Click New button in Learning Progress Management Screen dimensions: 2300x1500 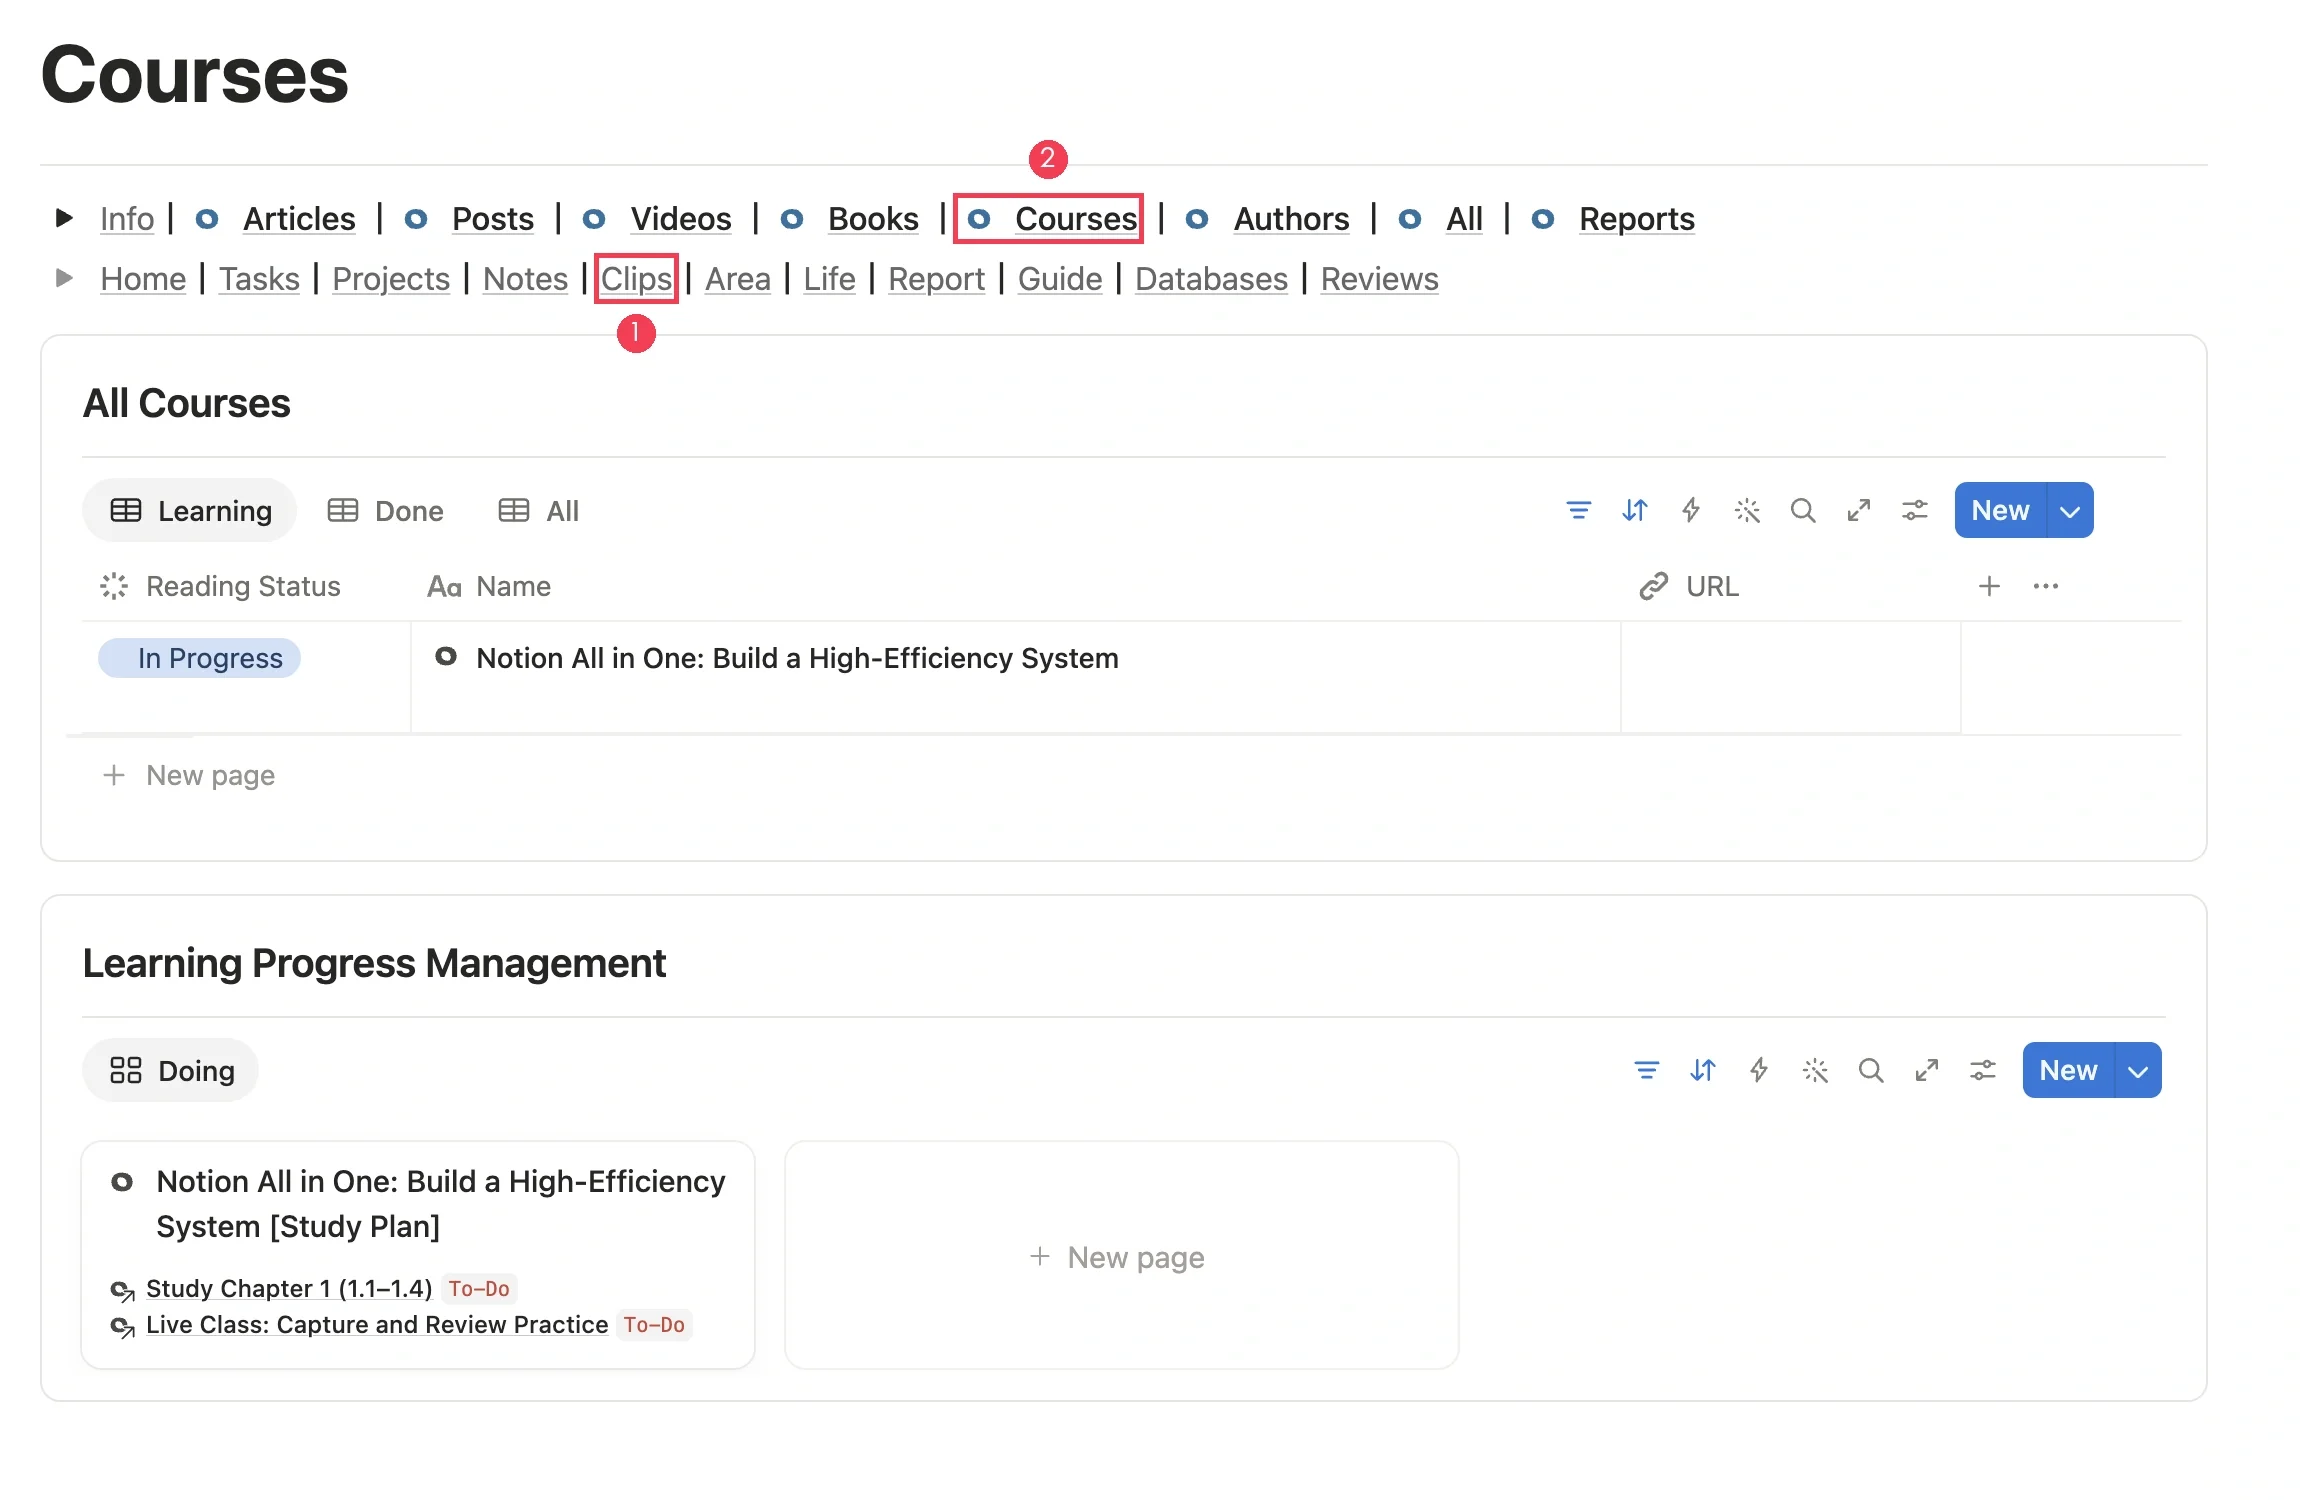click(2068, 1071)
